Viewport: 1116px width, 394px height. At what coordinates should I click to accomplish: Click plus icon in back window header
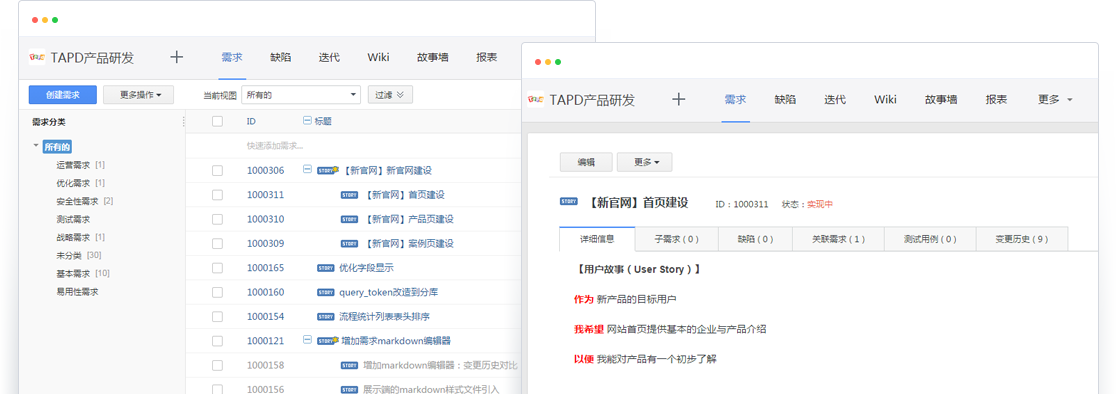coord(177,58)
